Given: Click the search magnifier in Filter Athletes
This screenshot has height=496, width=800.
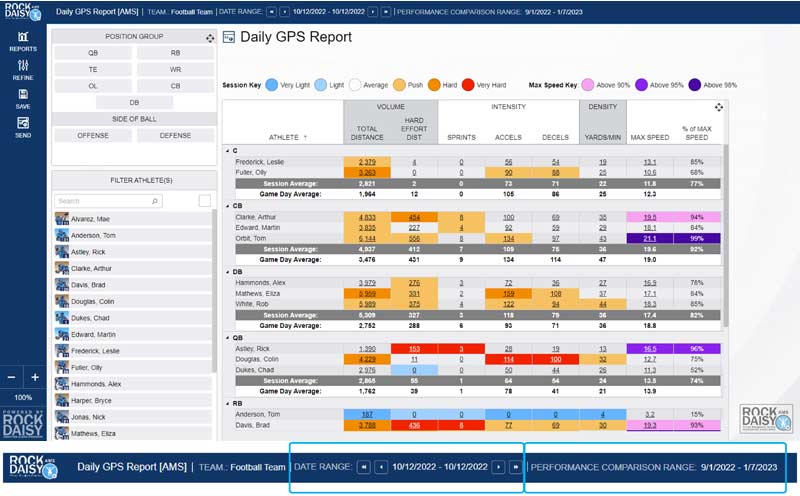Looking at the screenshot, I should tap(155, 201).
